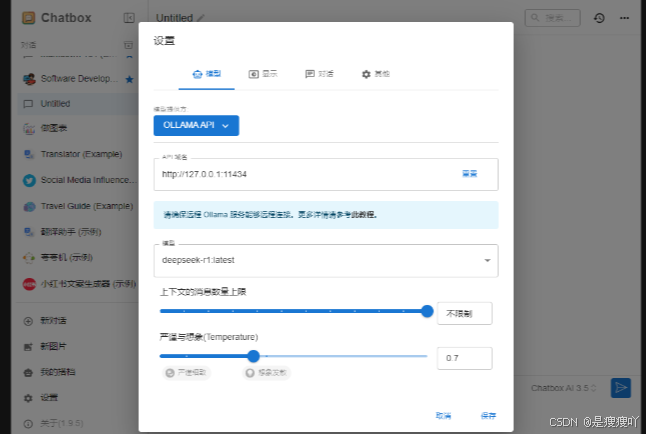Click the 翻译助手 (示例) icon
The height and width of the screenshot is (434, 646).
point(29,232)
